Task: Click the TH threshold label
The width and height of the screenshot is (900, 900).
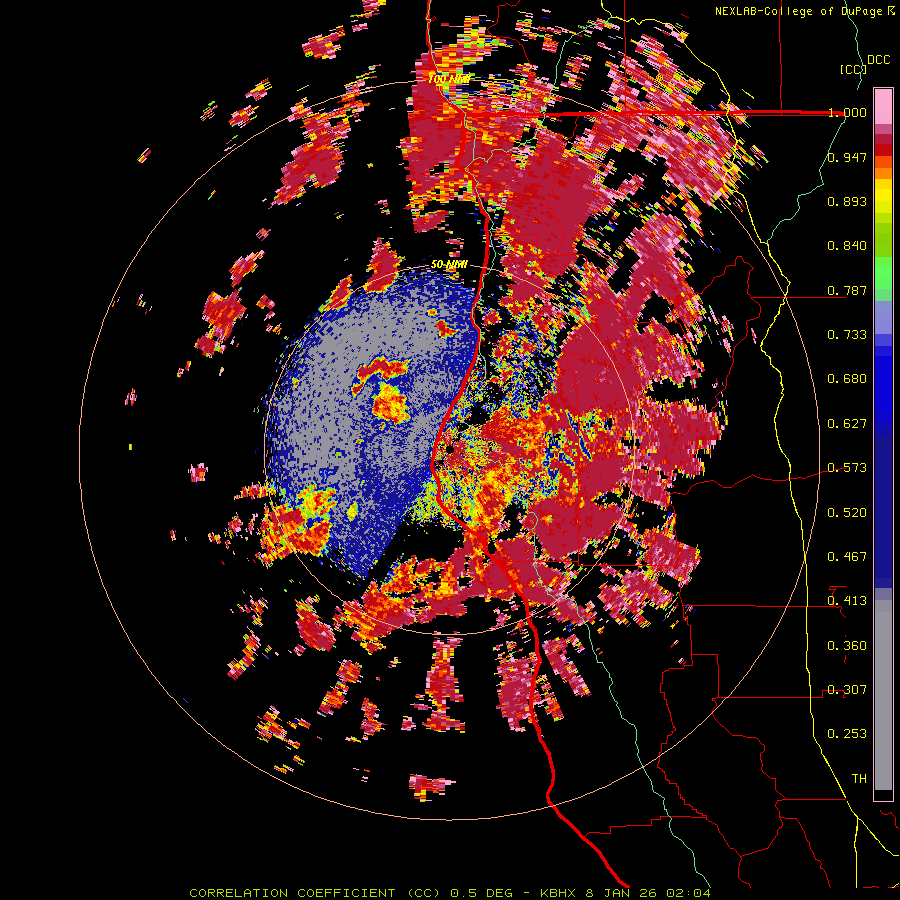Action: click(x=859, y=779)
